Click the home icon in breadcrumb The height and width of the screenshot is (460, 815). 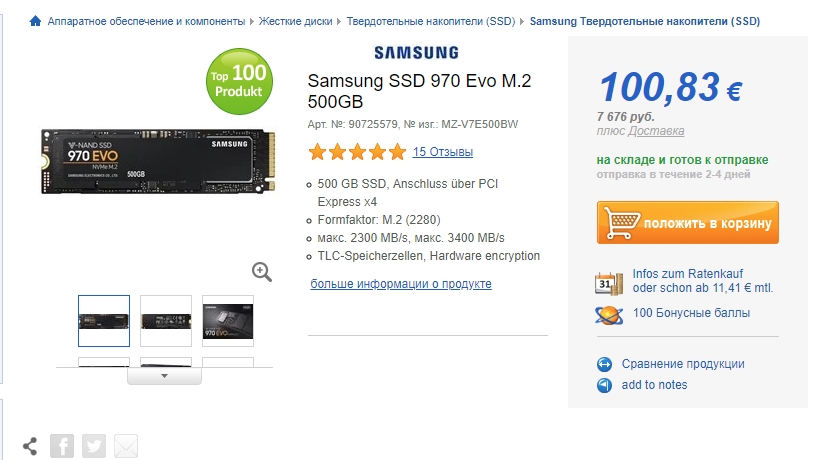click(x=35, y=21)
